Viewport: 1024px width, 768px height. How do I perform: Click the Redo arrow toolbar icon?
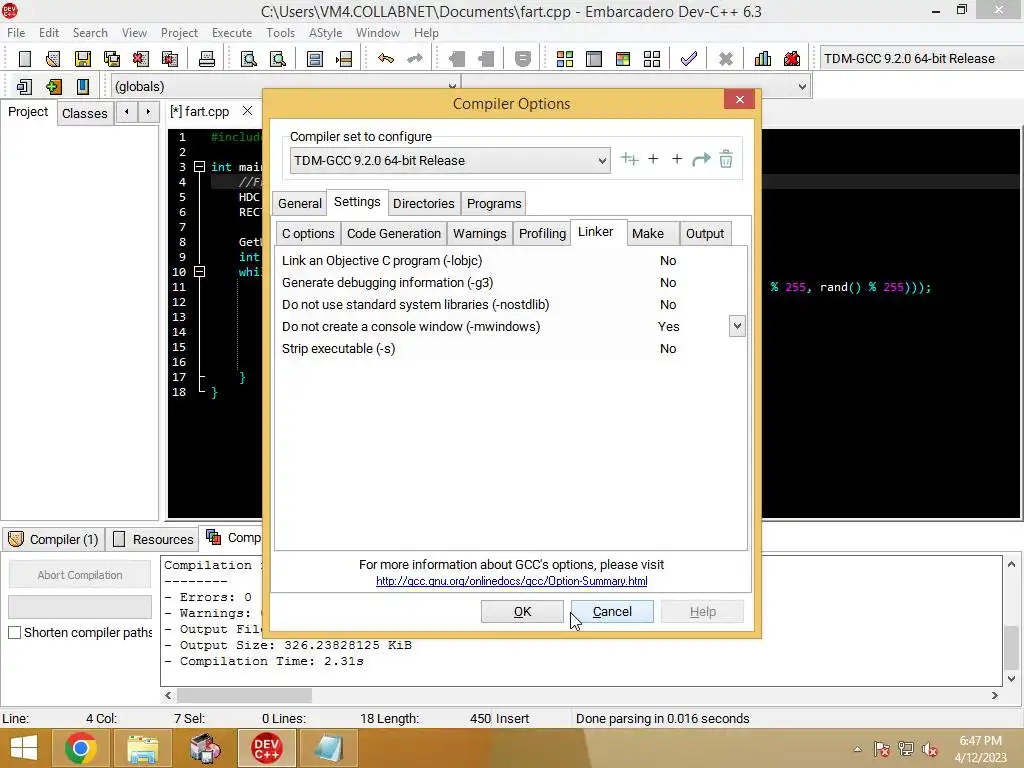pyautogui.click(x=415, y=59)
